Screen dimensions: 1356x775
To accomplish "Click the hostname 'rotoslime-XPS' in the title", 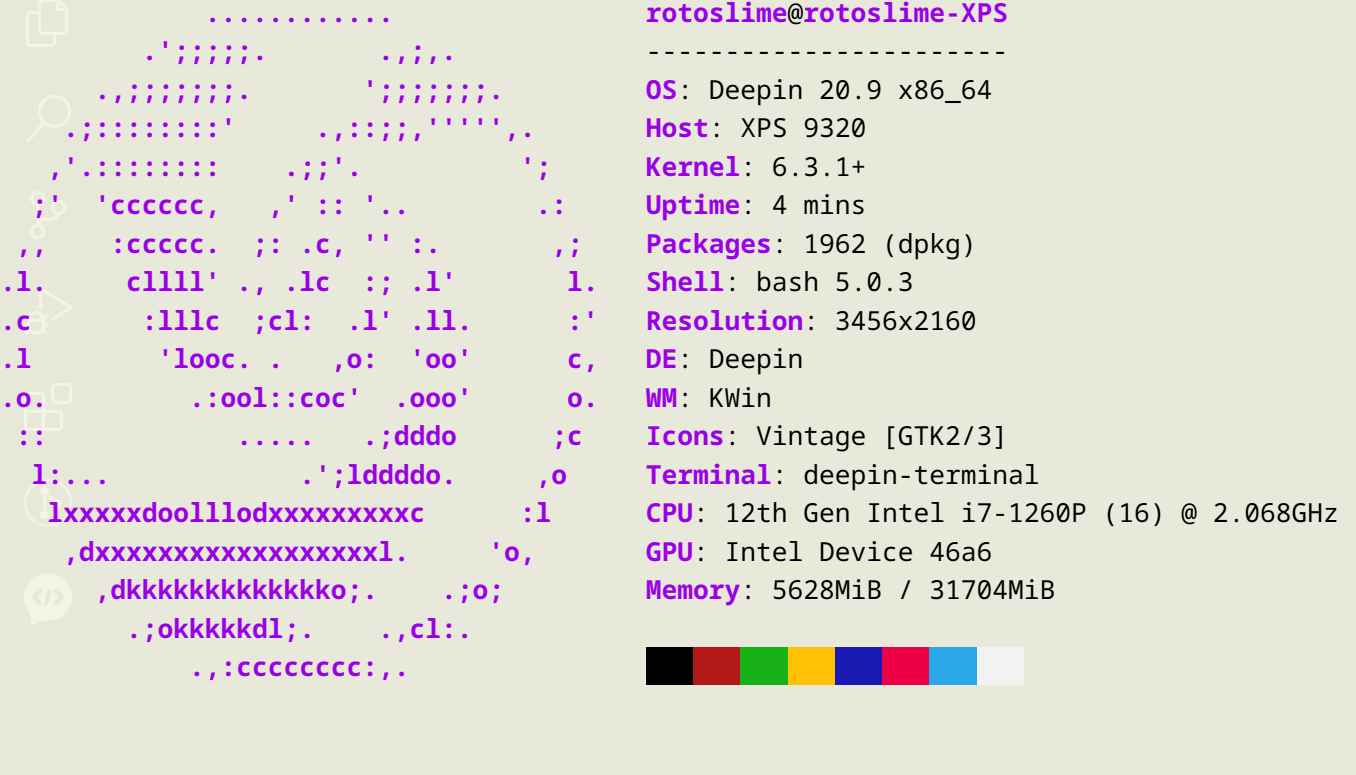I will click(x=906, y=14).
